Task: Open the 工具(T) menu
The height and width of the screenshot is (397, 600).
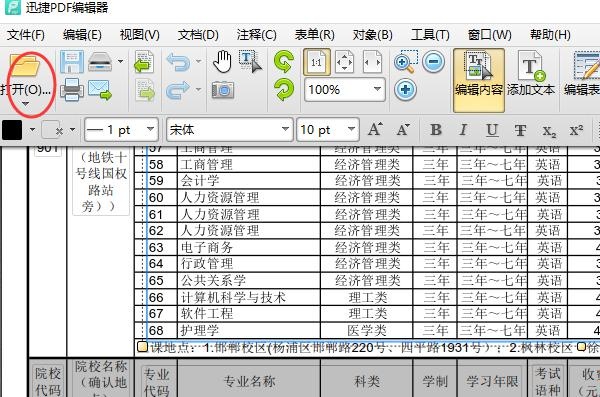Action: tap(430, 35)
